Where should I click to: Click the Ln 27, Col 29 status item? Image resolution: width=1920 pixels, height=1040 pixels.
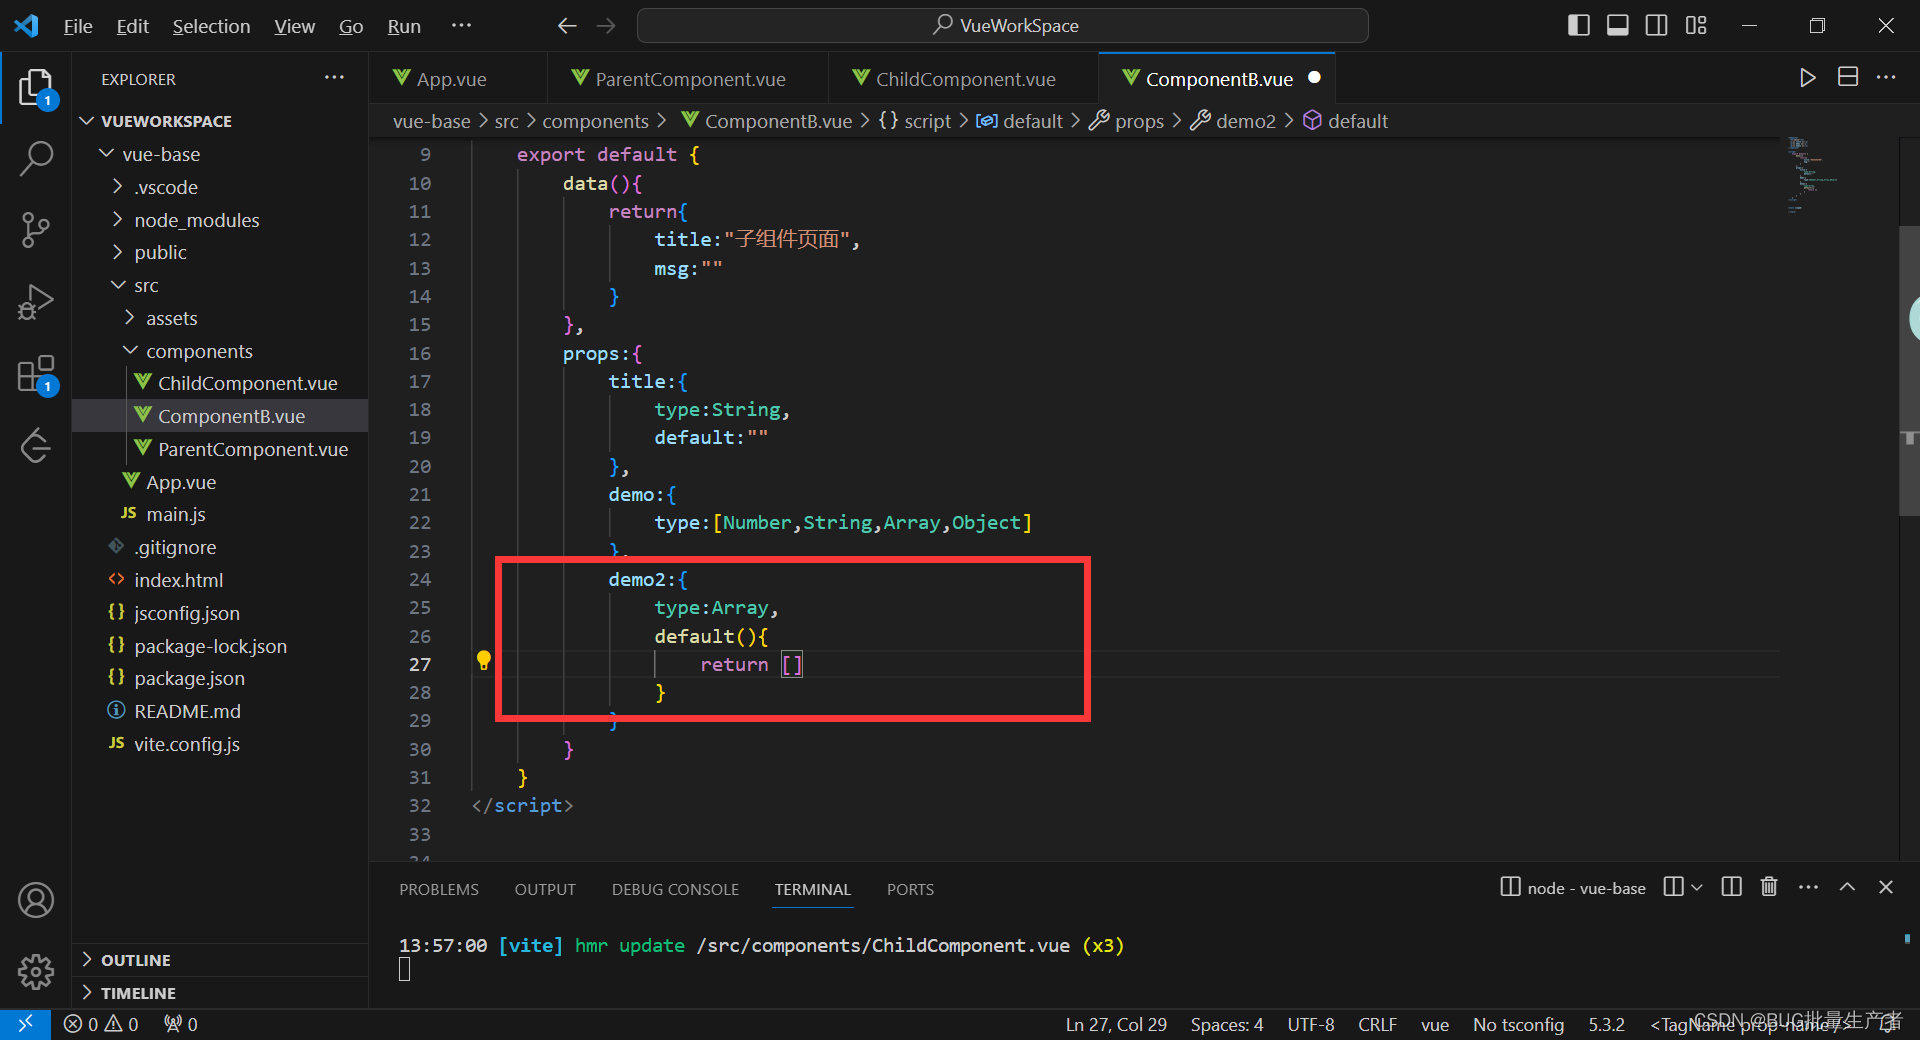pyautogui.click(x=1116, y=1024)
